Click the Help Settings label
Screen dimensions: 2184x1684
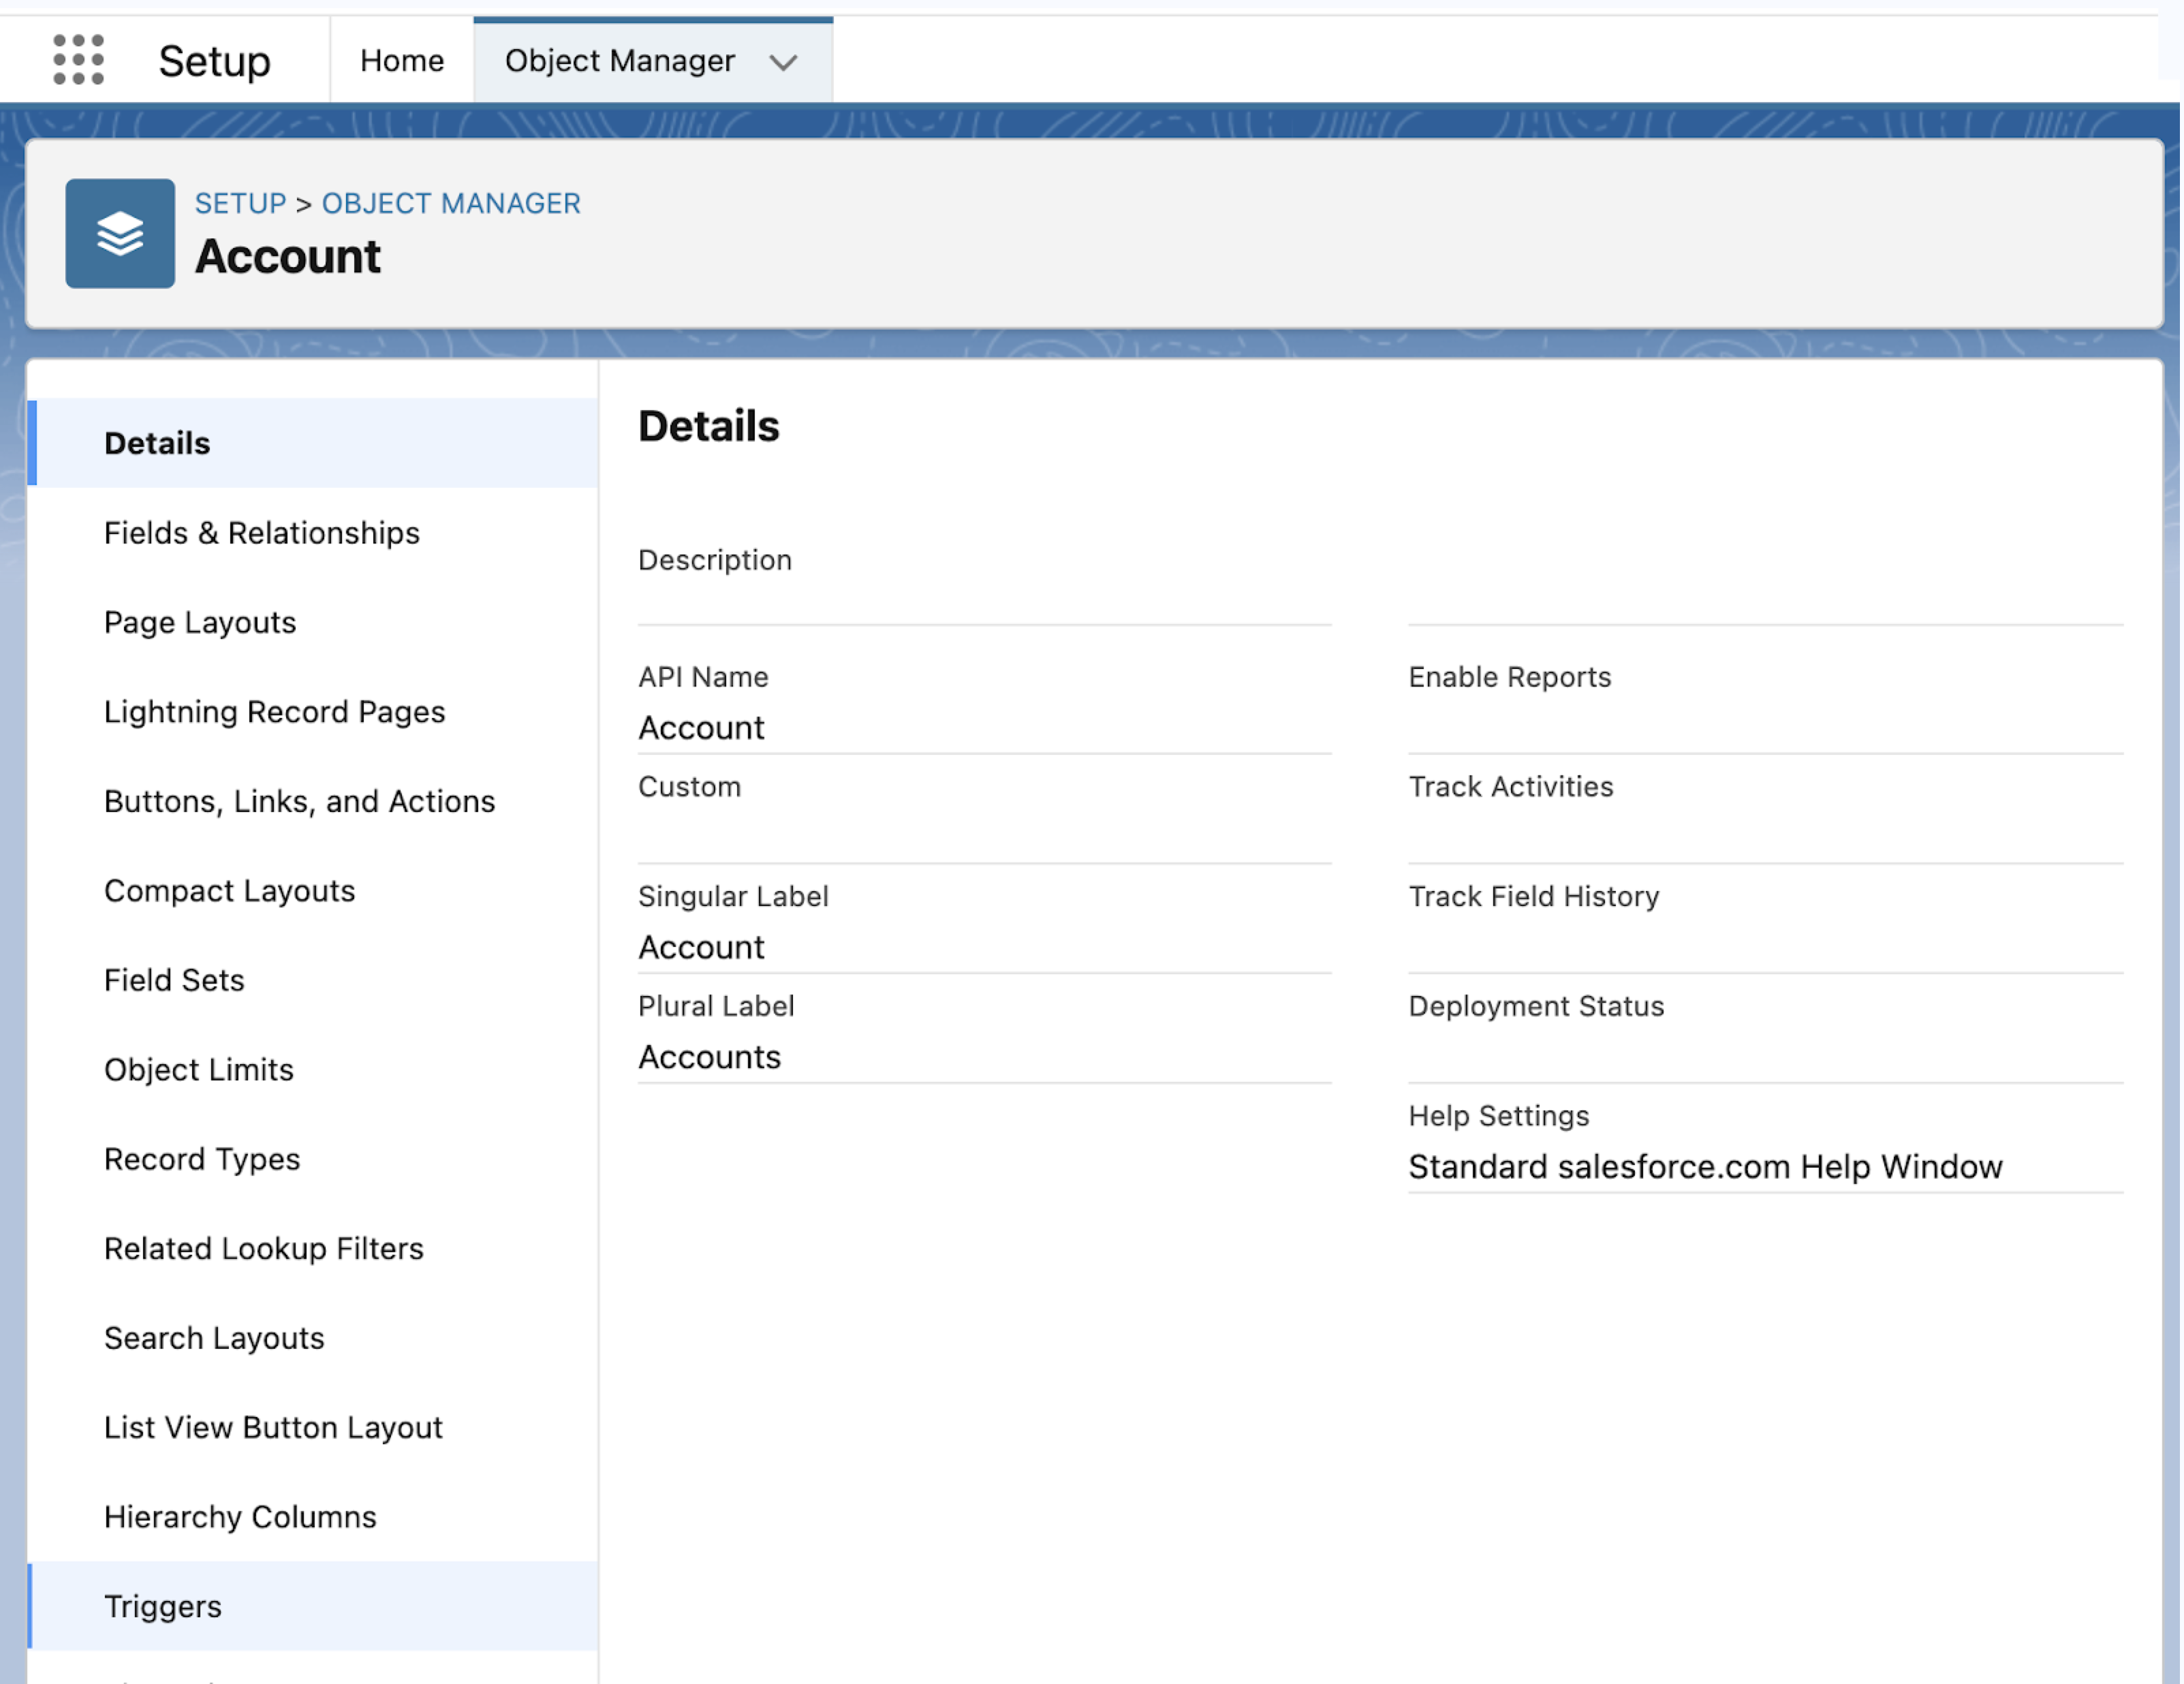1498,1116
